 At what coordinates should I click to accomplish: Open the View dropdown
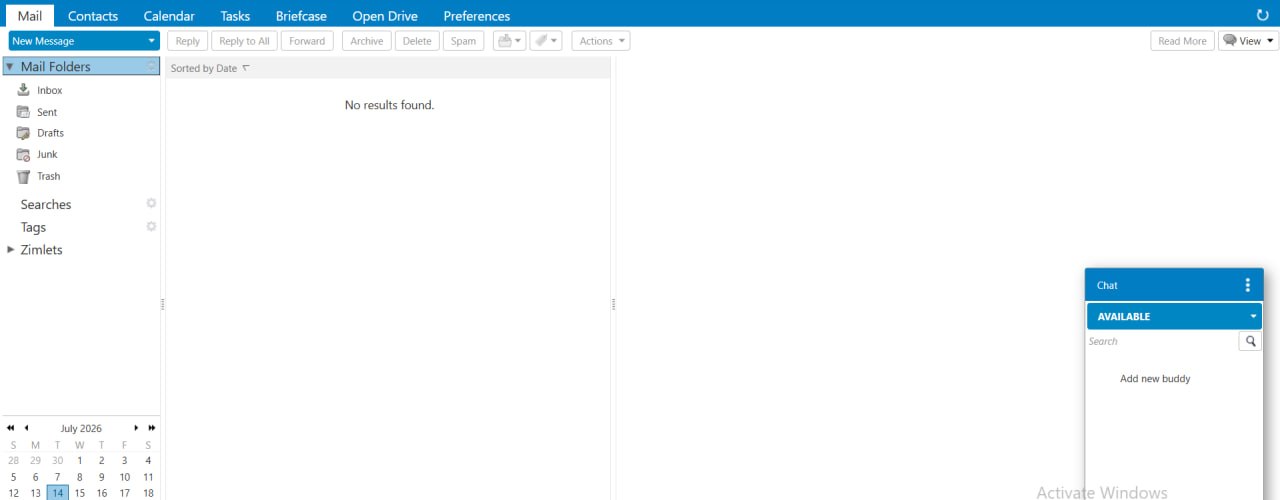click(x=1248, y=41)
